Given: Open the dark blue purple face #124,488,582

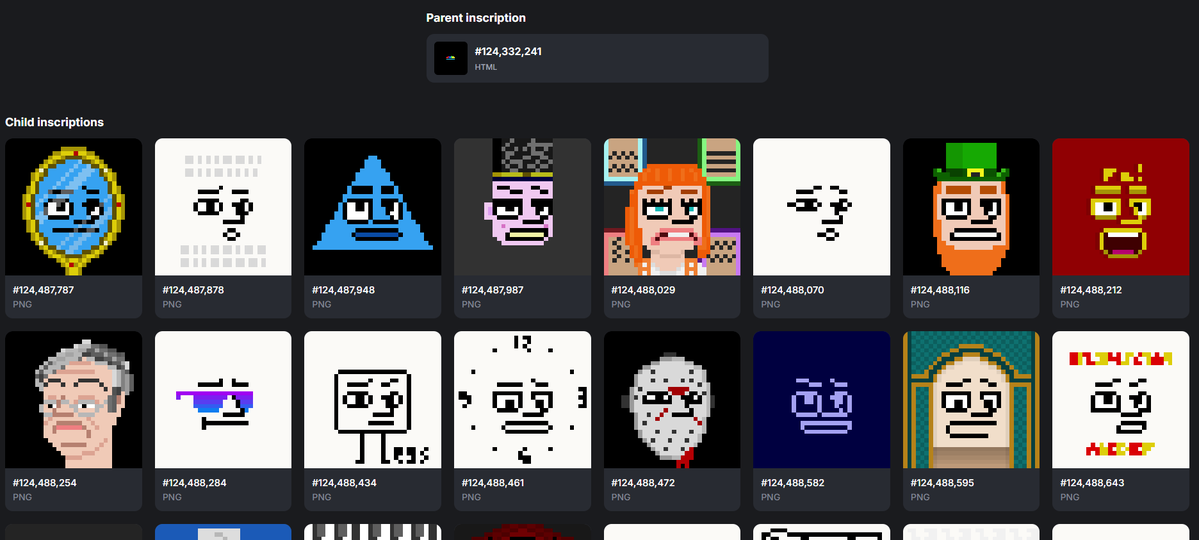Looking at the screenshot, I should coord(821,399).
